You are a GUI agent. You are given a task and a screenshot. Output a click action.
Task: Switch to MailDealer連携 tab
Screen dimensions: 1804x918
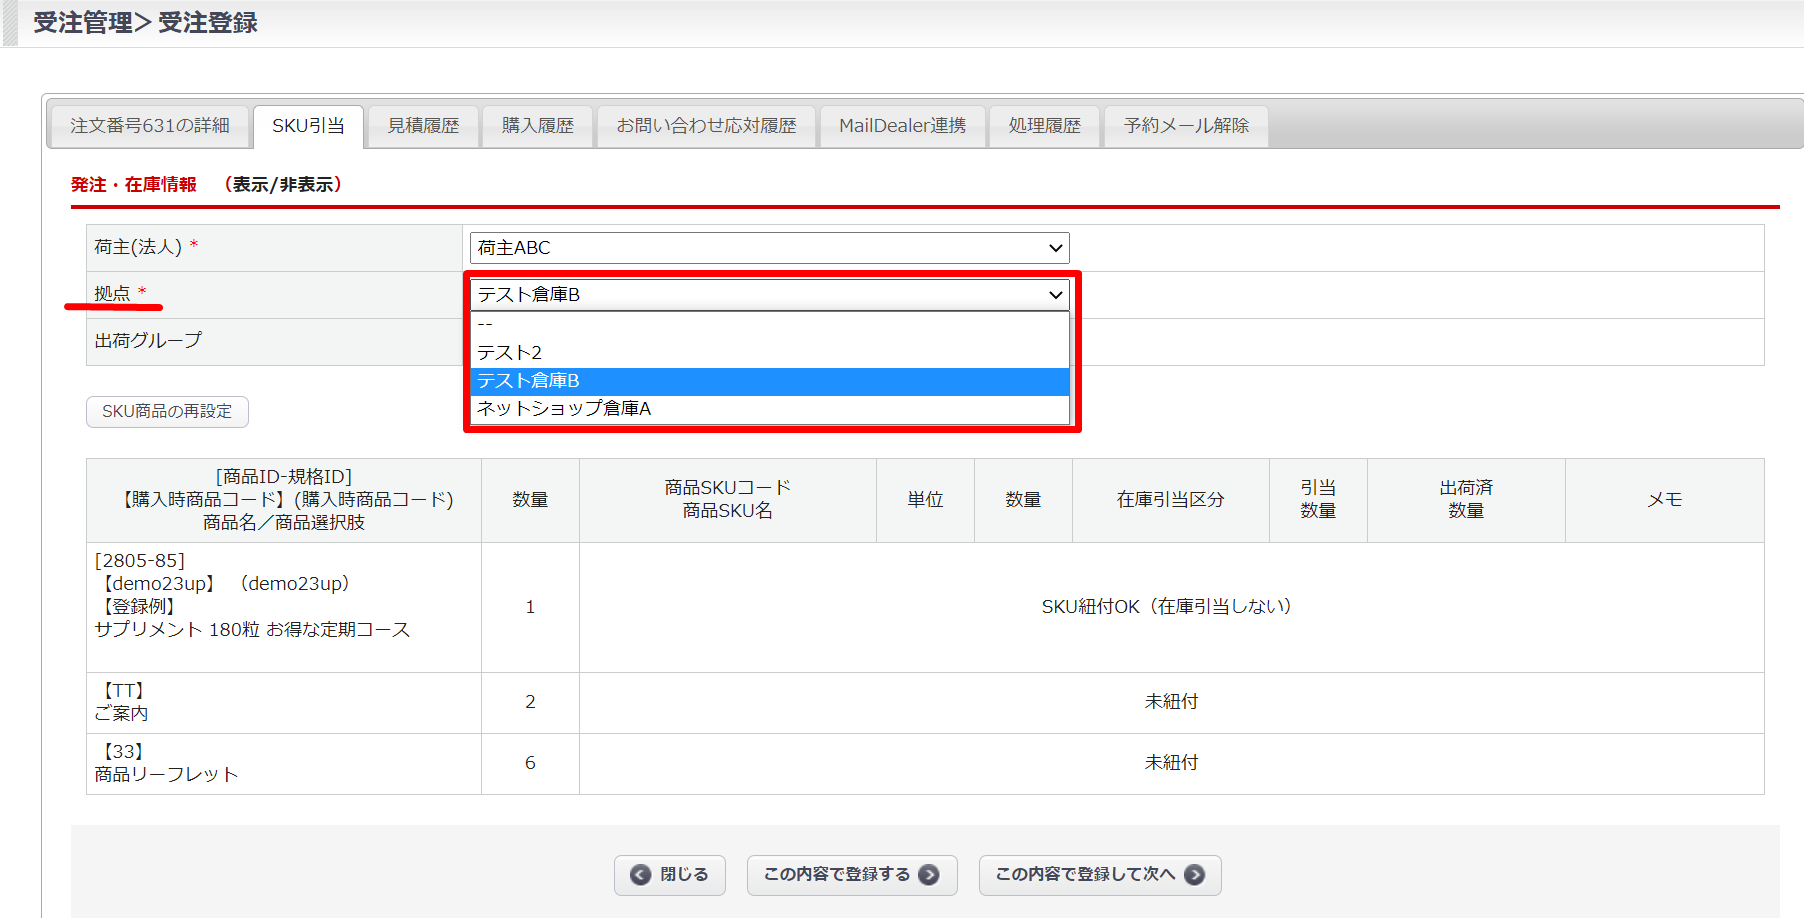click(902, 126)
